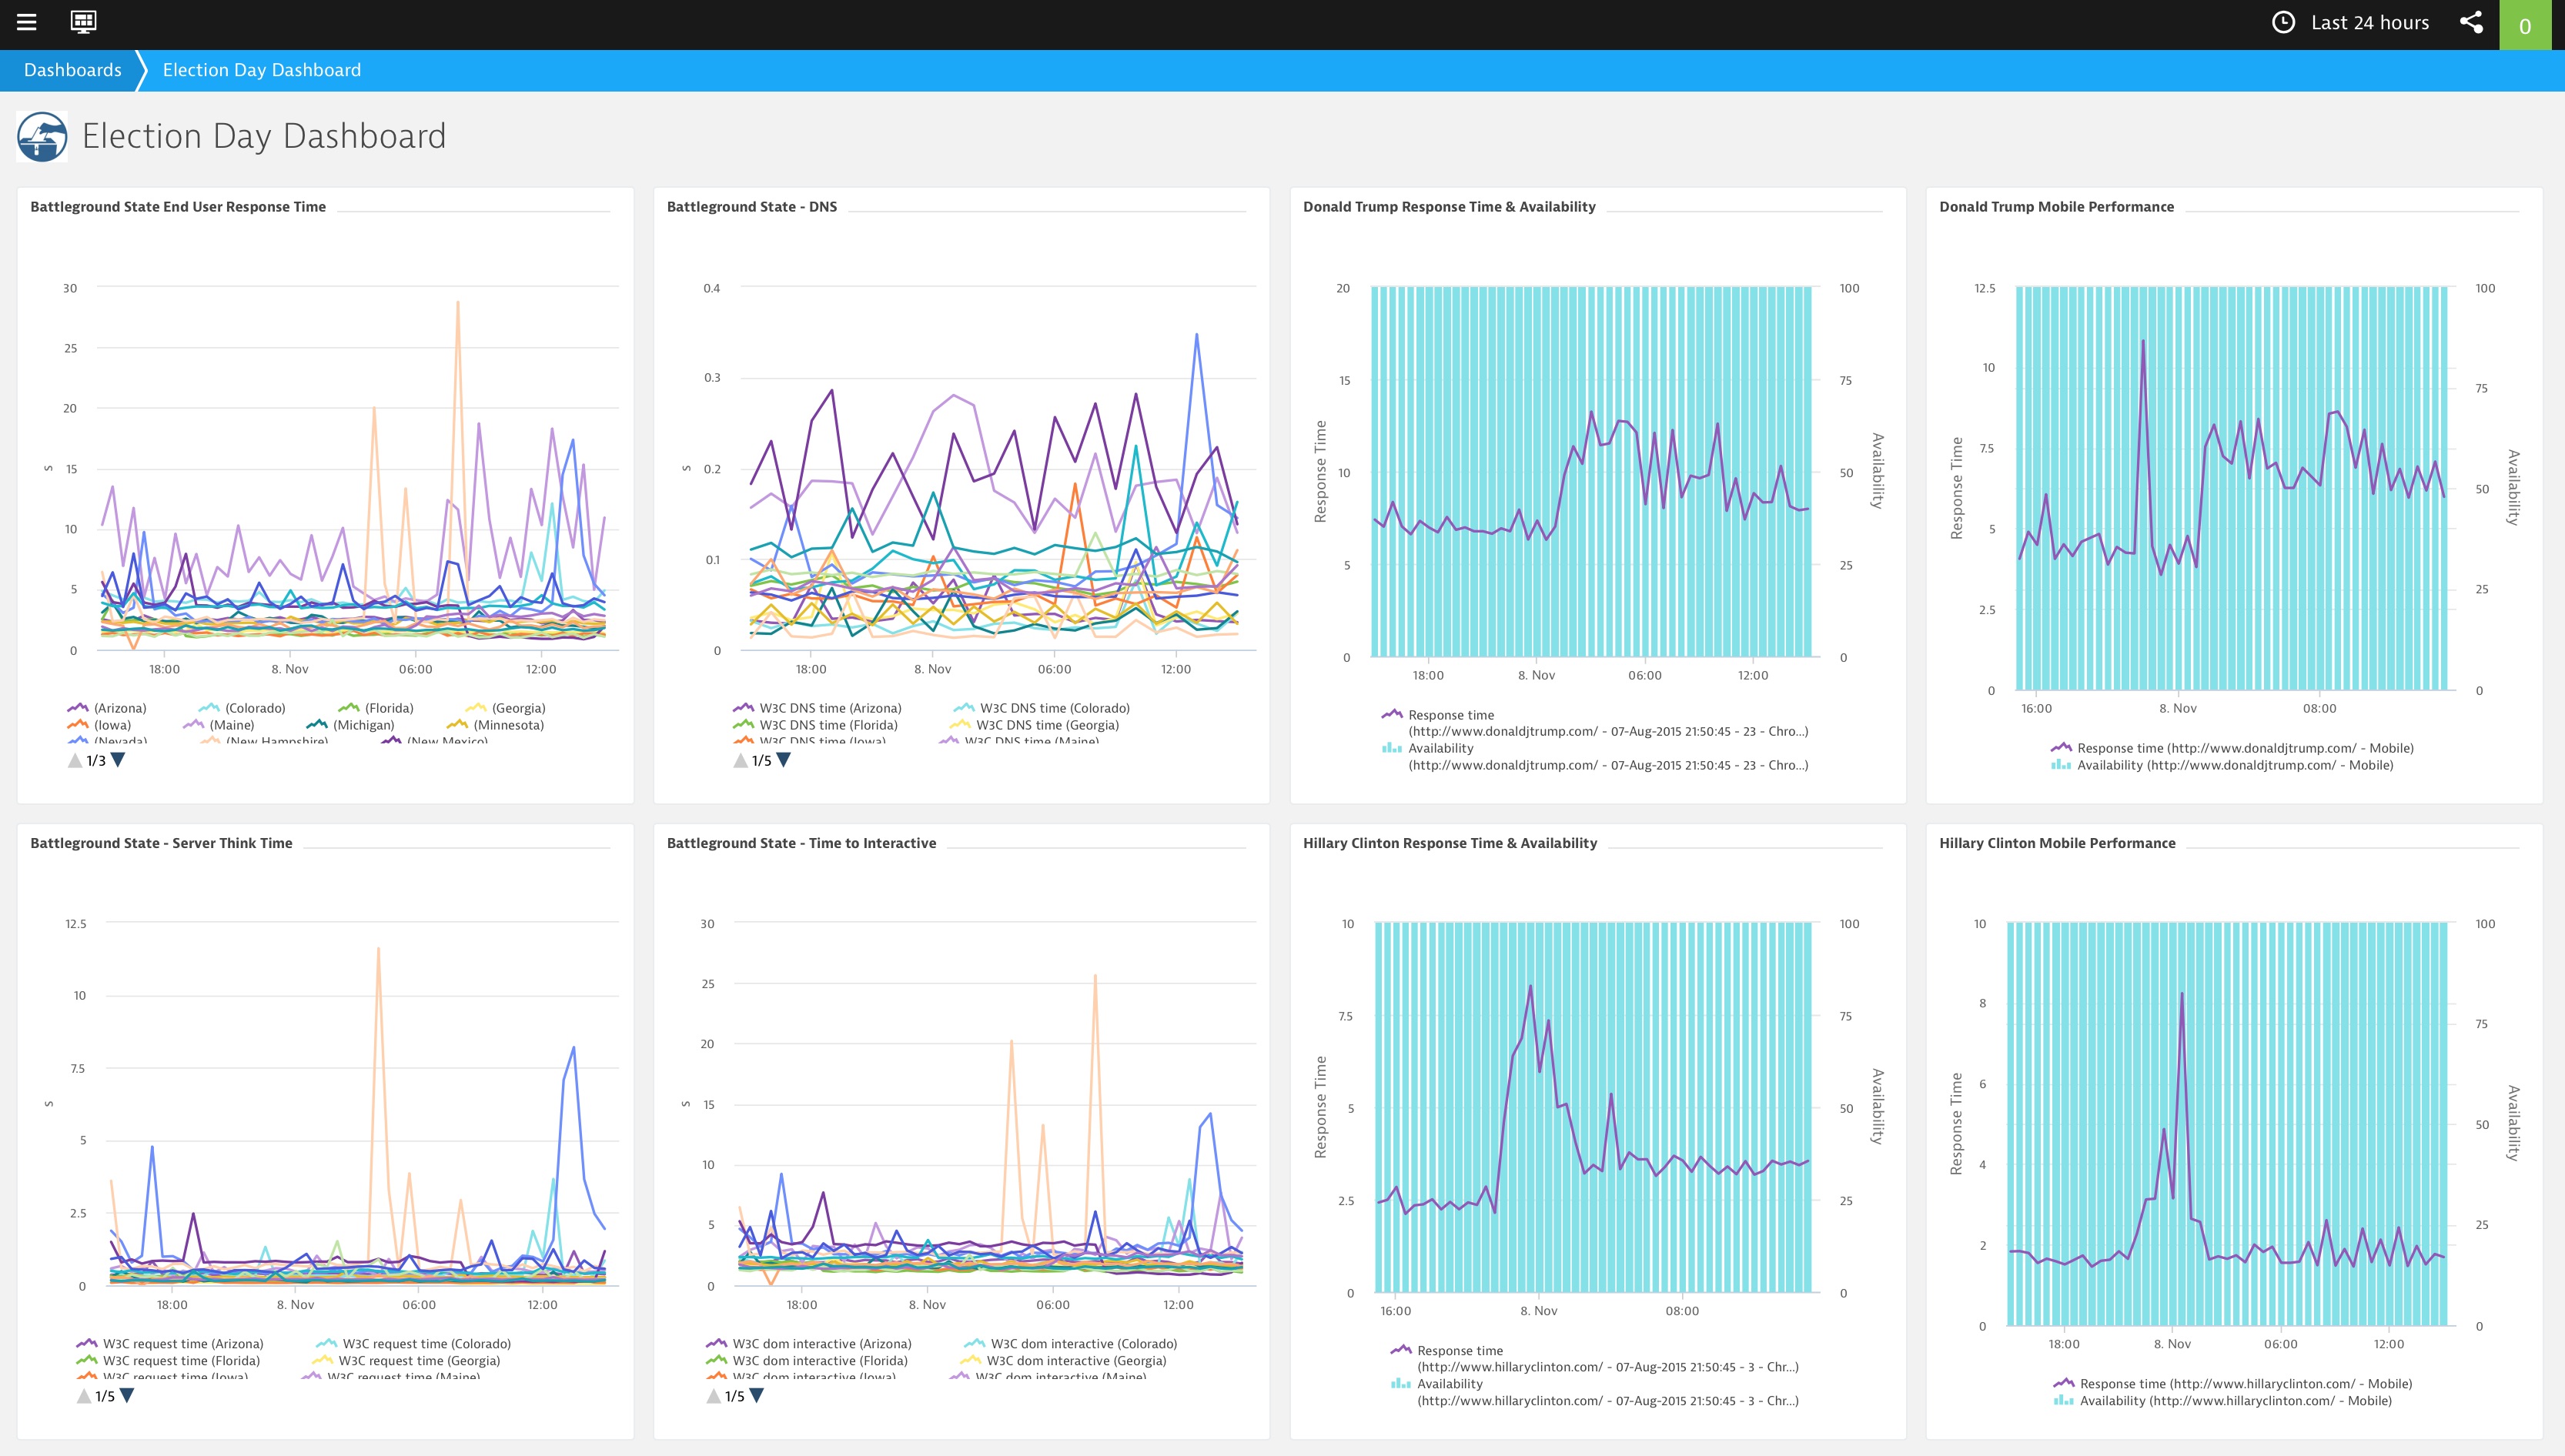Click previous legend page arrow in End User Response Time chart

click(75, 760)
